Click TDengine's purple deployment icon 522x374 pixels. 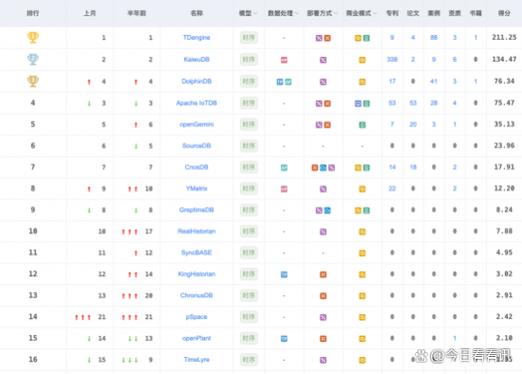[319, 38]
